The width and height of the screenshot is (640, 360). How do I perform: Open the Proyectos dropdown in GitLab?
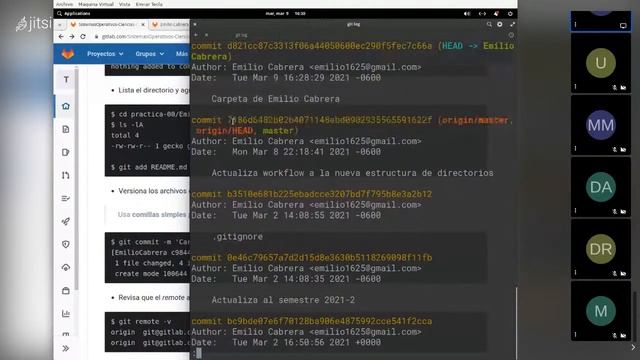click(105, 54)
